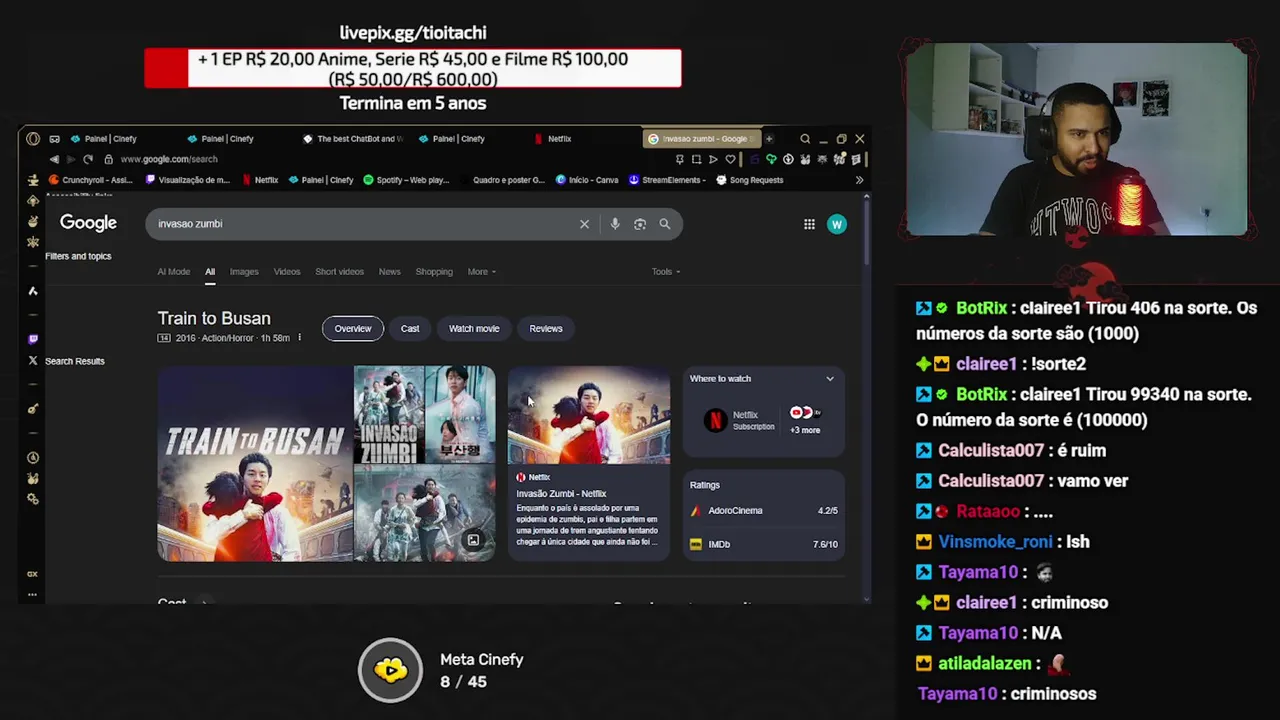Show more bookmarks chevron
Image resolution: width=1280 pixels, height=720 pixels.
859,180
